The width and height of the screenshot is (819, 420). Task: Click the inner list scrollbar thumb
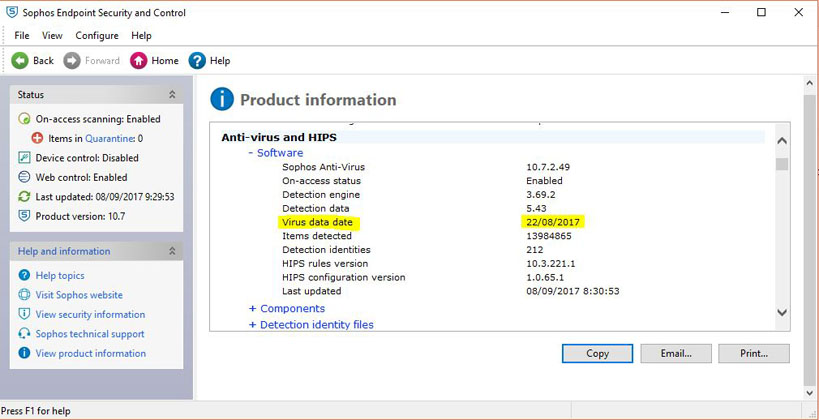point(782,164)
